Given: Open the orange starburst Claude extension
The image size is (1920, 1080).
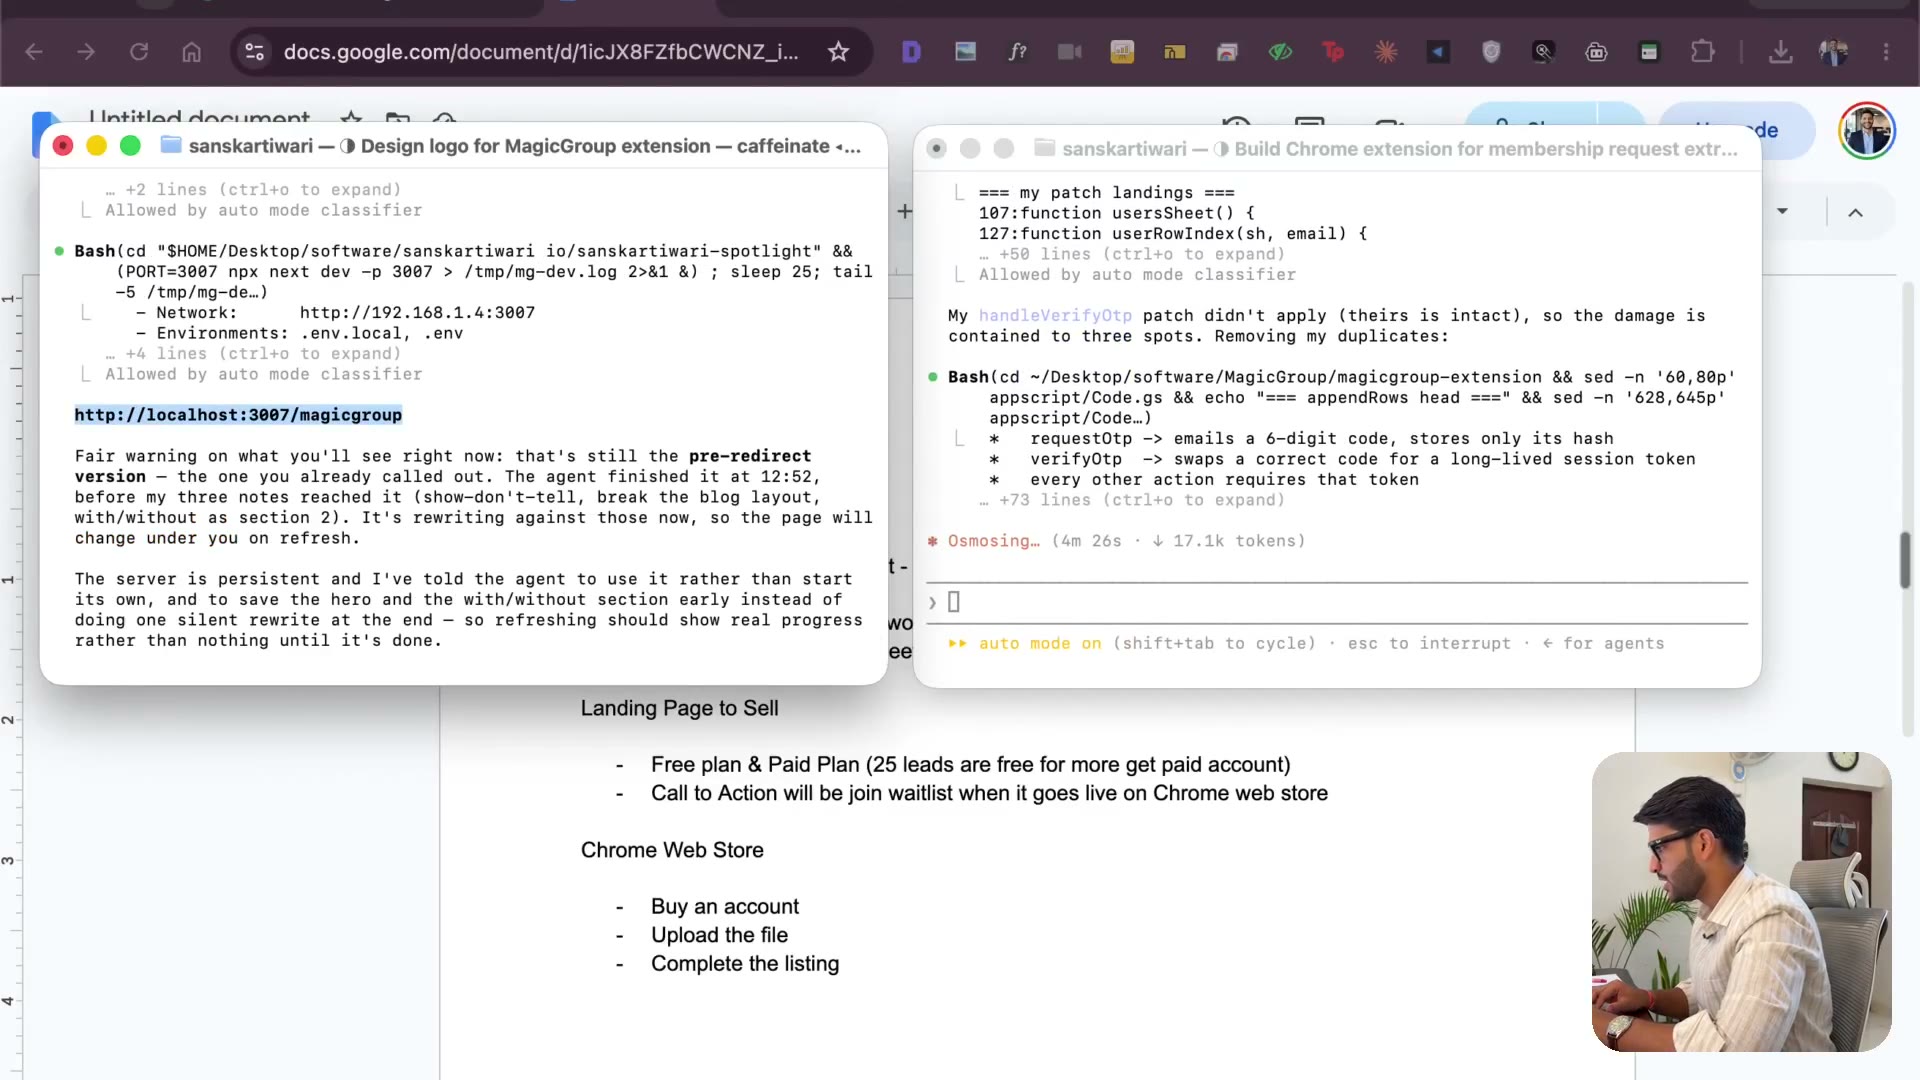Looking at the screenshot, I should [1386, 52].
